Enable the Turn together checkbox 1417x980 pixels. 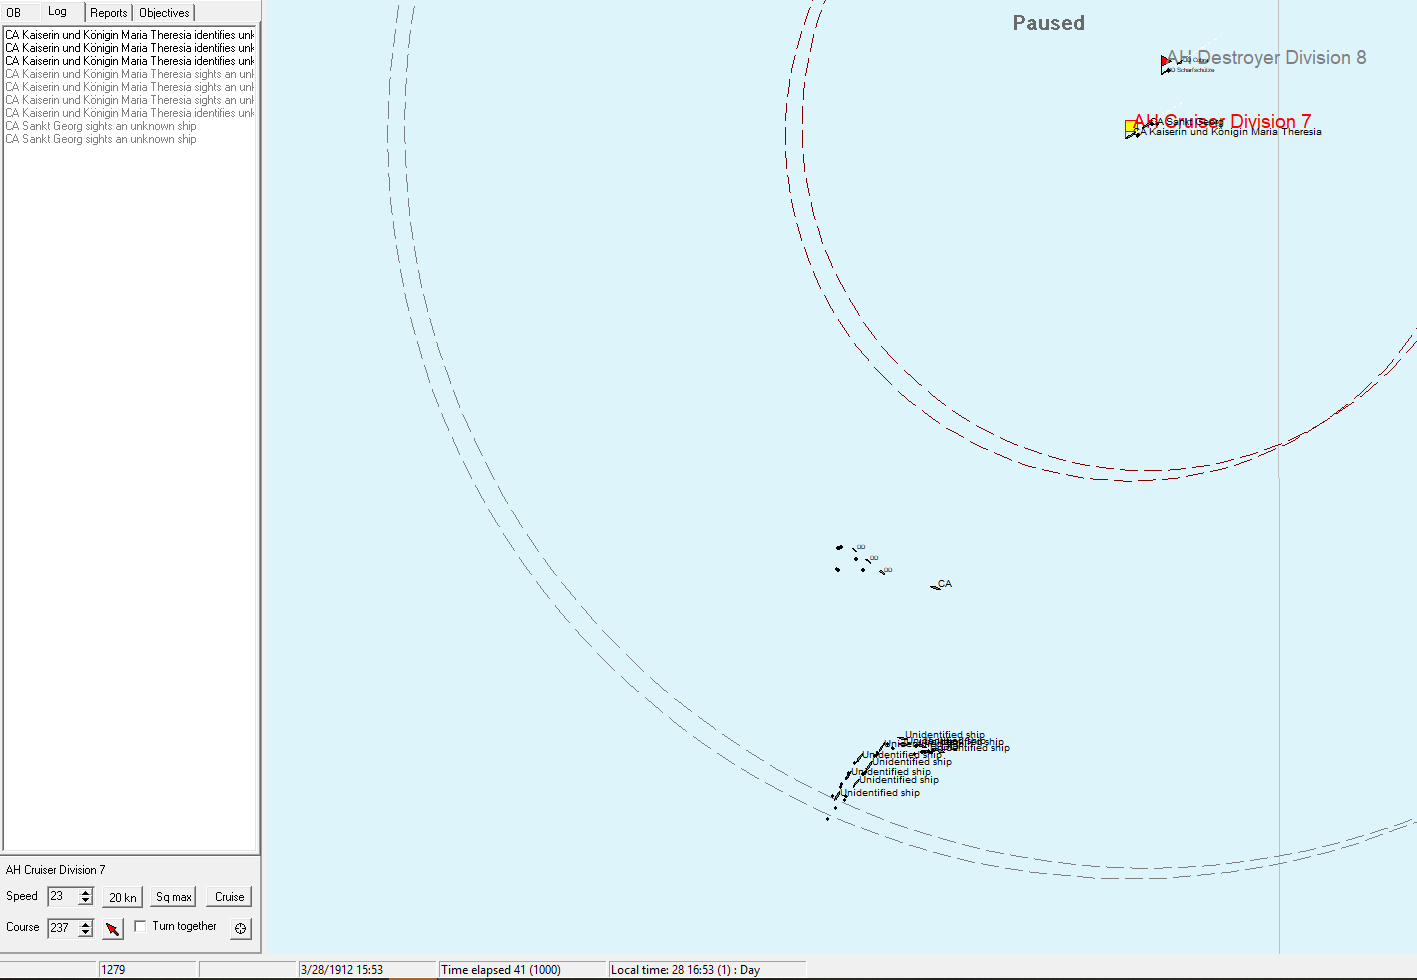point(140,926)
